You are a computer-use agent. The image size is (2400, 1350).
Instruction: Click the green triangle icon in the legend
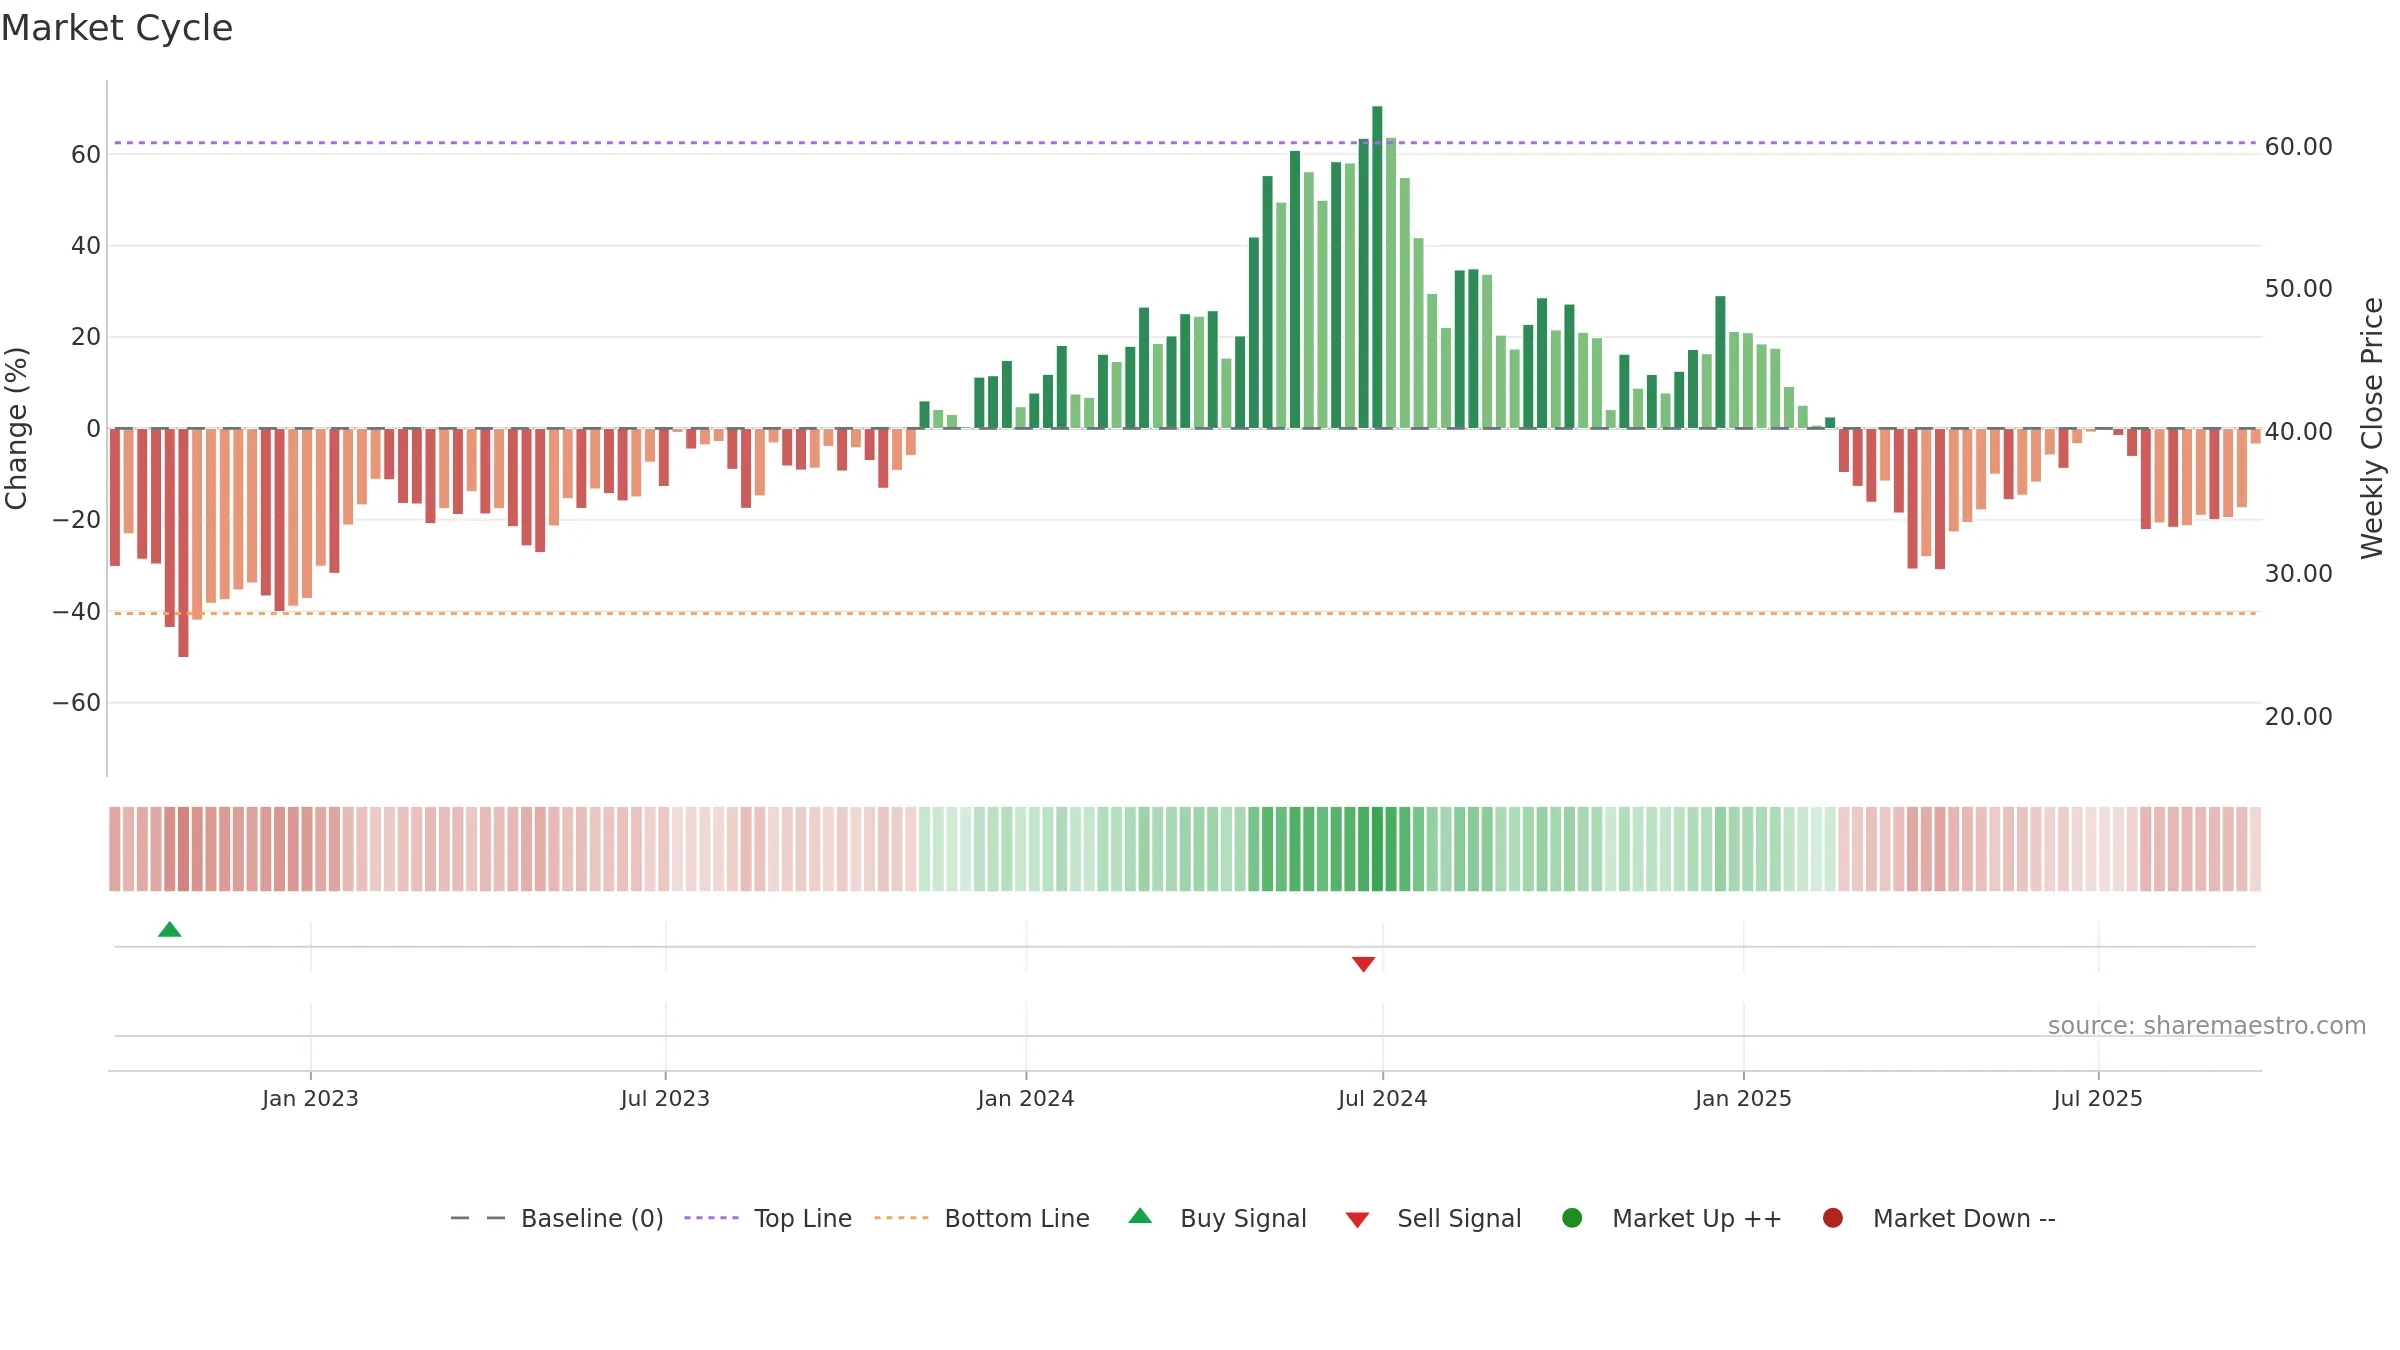[1140, 1216]
